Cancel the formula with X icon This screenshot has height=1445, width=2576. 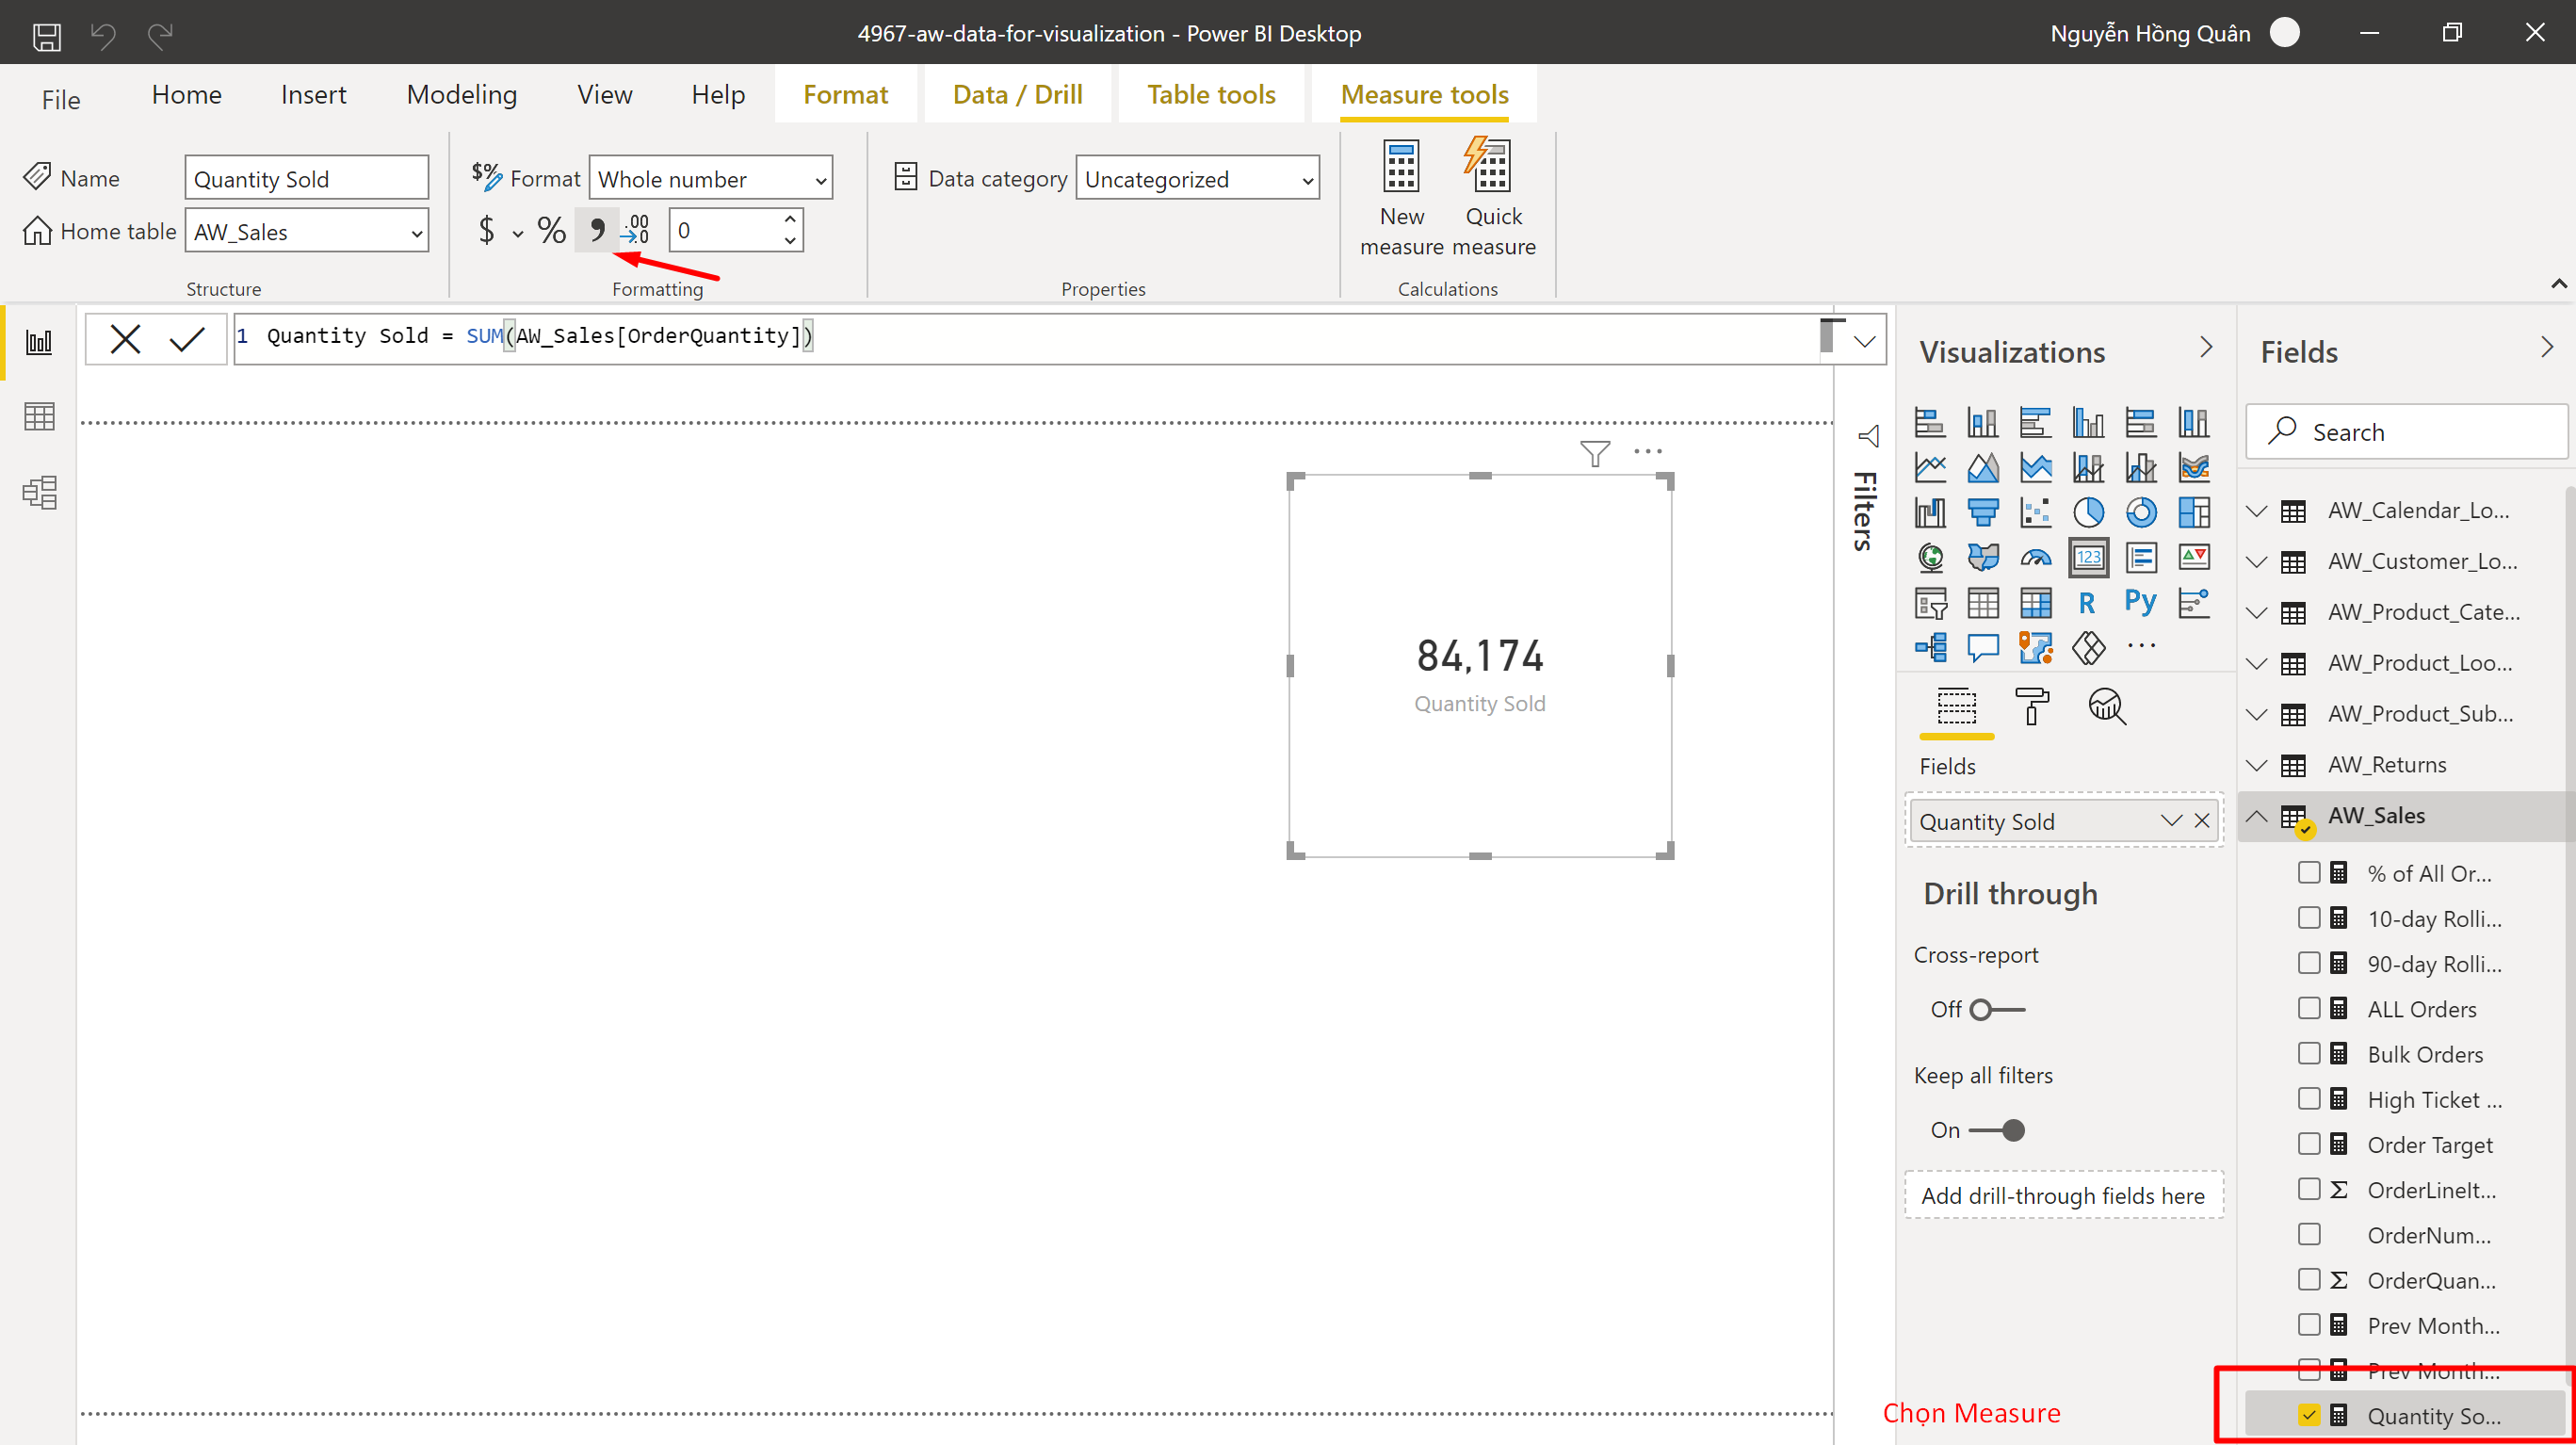pyautogui.click(x=125, y=339)
